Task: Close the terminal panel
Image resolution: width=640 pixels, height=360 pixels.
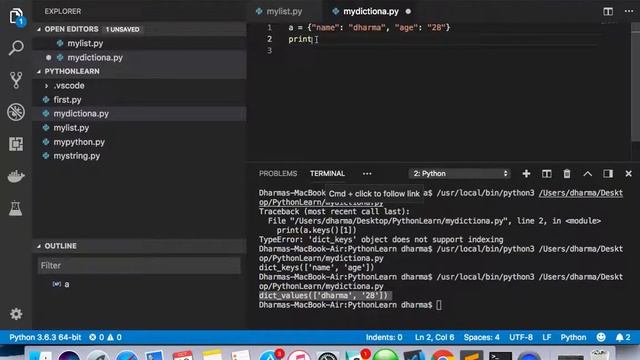Action: click(629, 173)
